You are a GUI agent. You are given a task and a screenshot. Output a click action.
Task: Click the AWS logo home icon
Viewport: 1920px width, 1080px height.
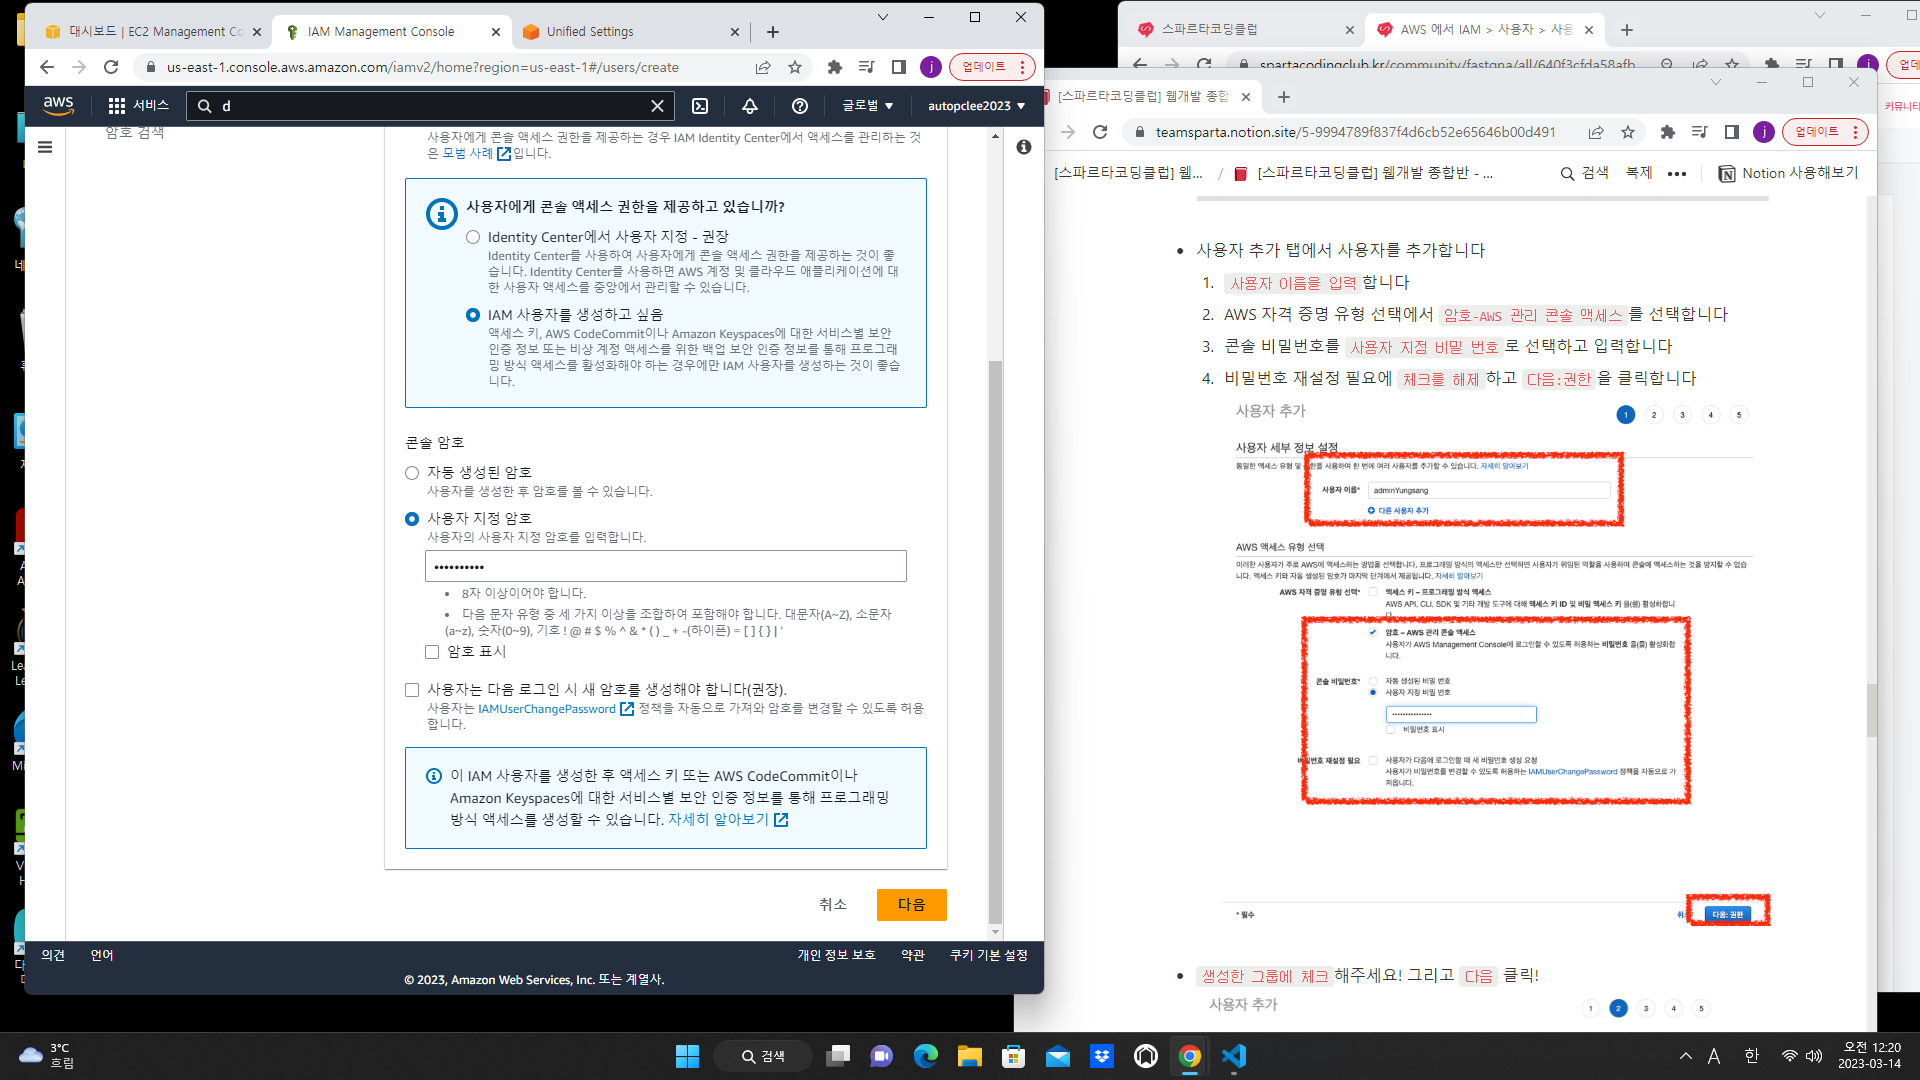click(58, 105)
